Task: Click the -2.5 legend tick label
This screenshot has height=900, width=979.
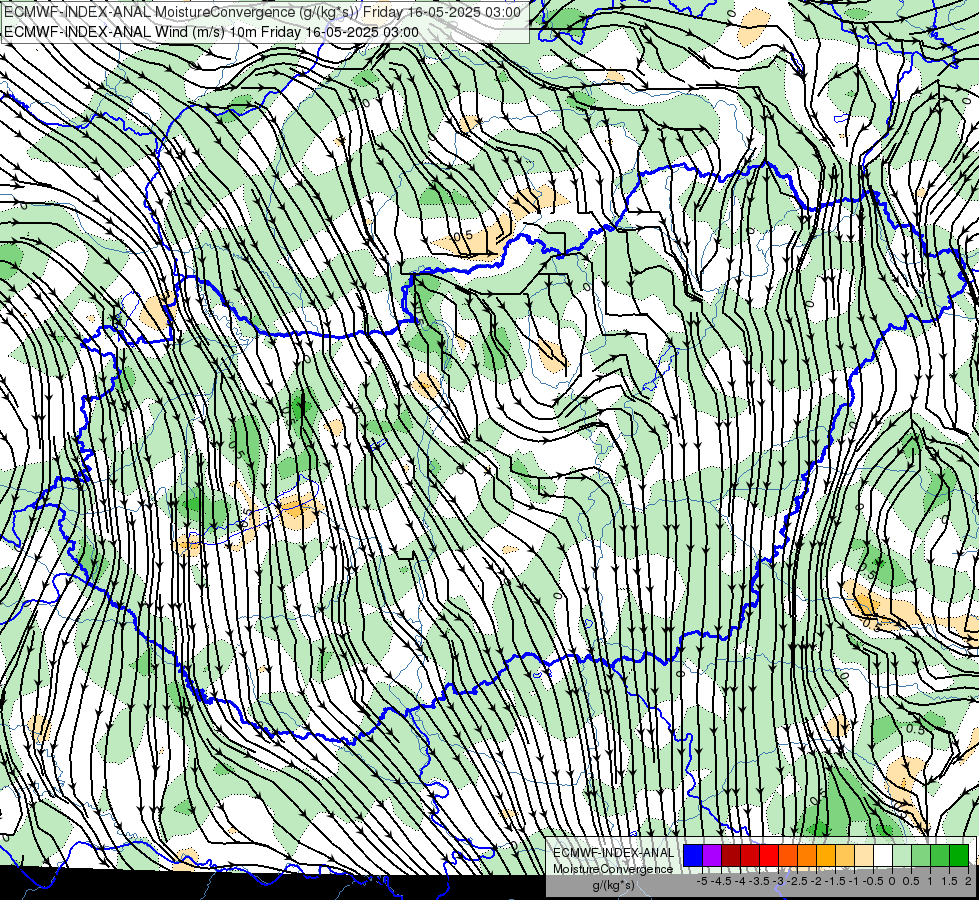Action: coord(797,881)
